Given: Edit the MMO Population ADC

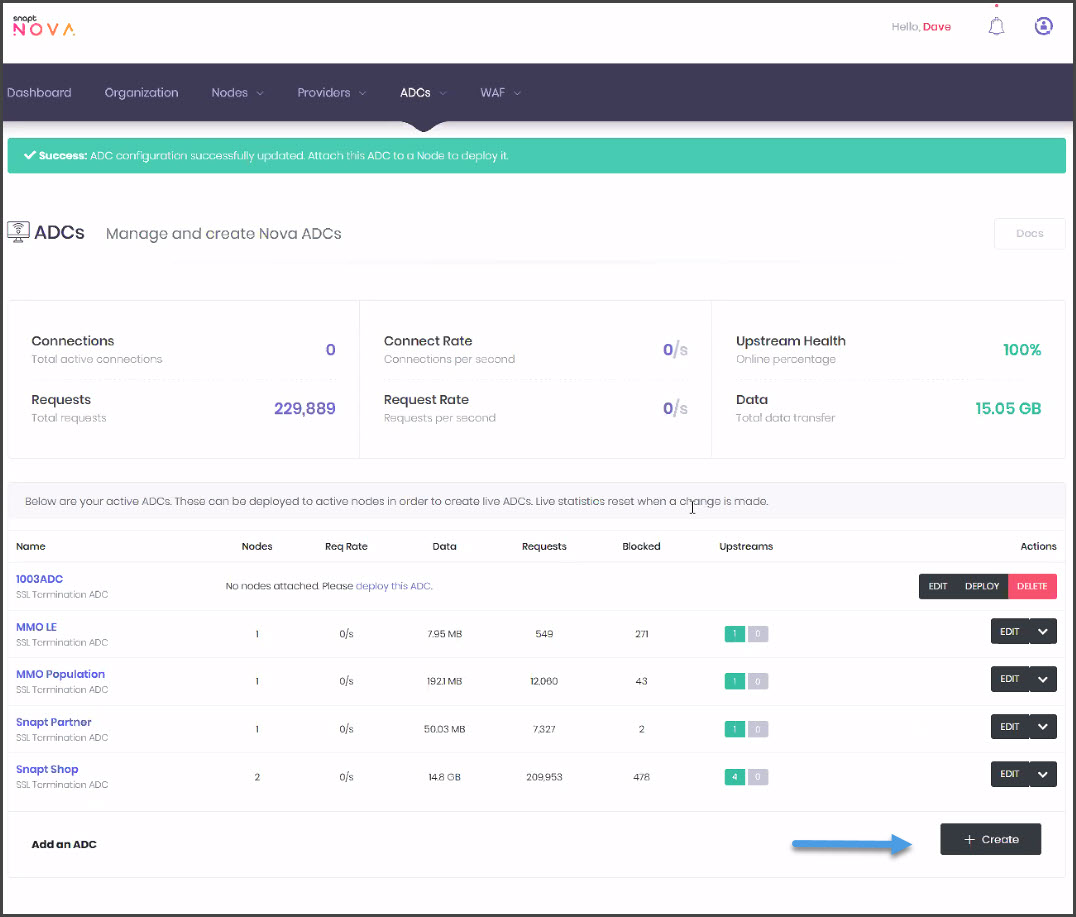Looking at the screenshot, I should tap(1009, 679).
